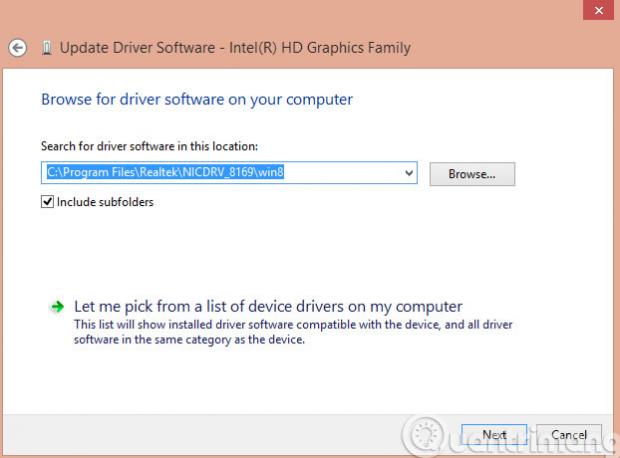Click the green arrow next to Let me pick
This screenshot has height=458, width=620.
pos(57,307)
